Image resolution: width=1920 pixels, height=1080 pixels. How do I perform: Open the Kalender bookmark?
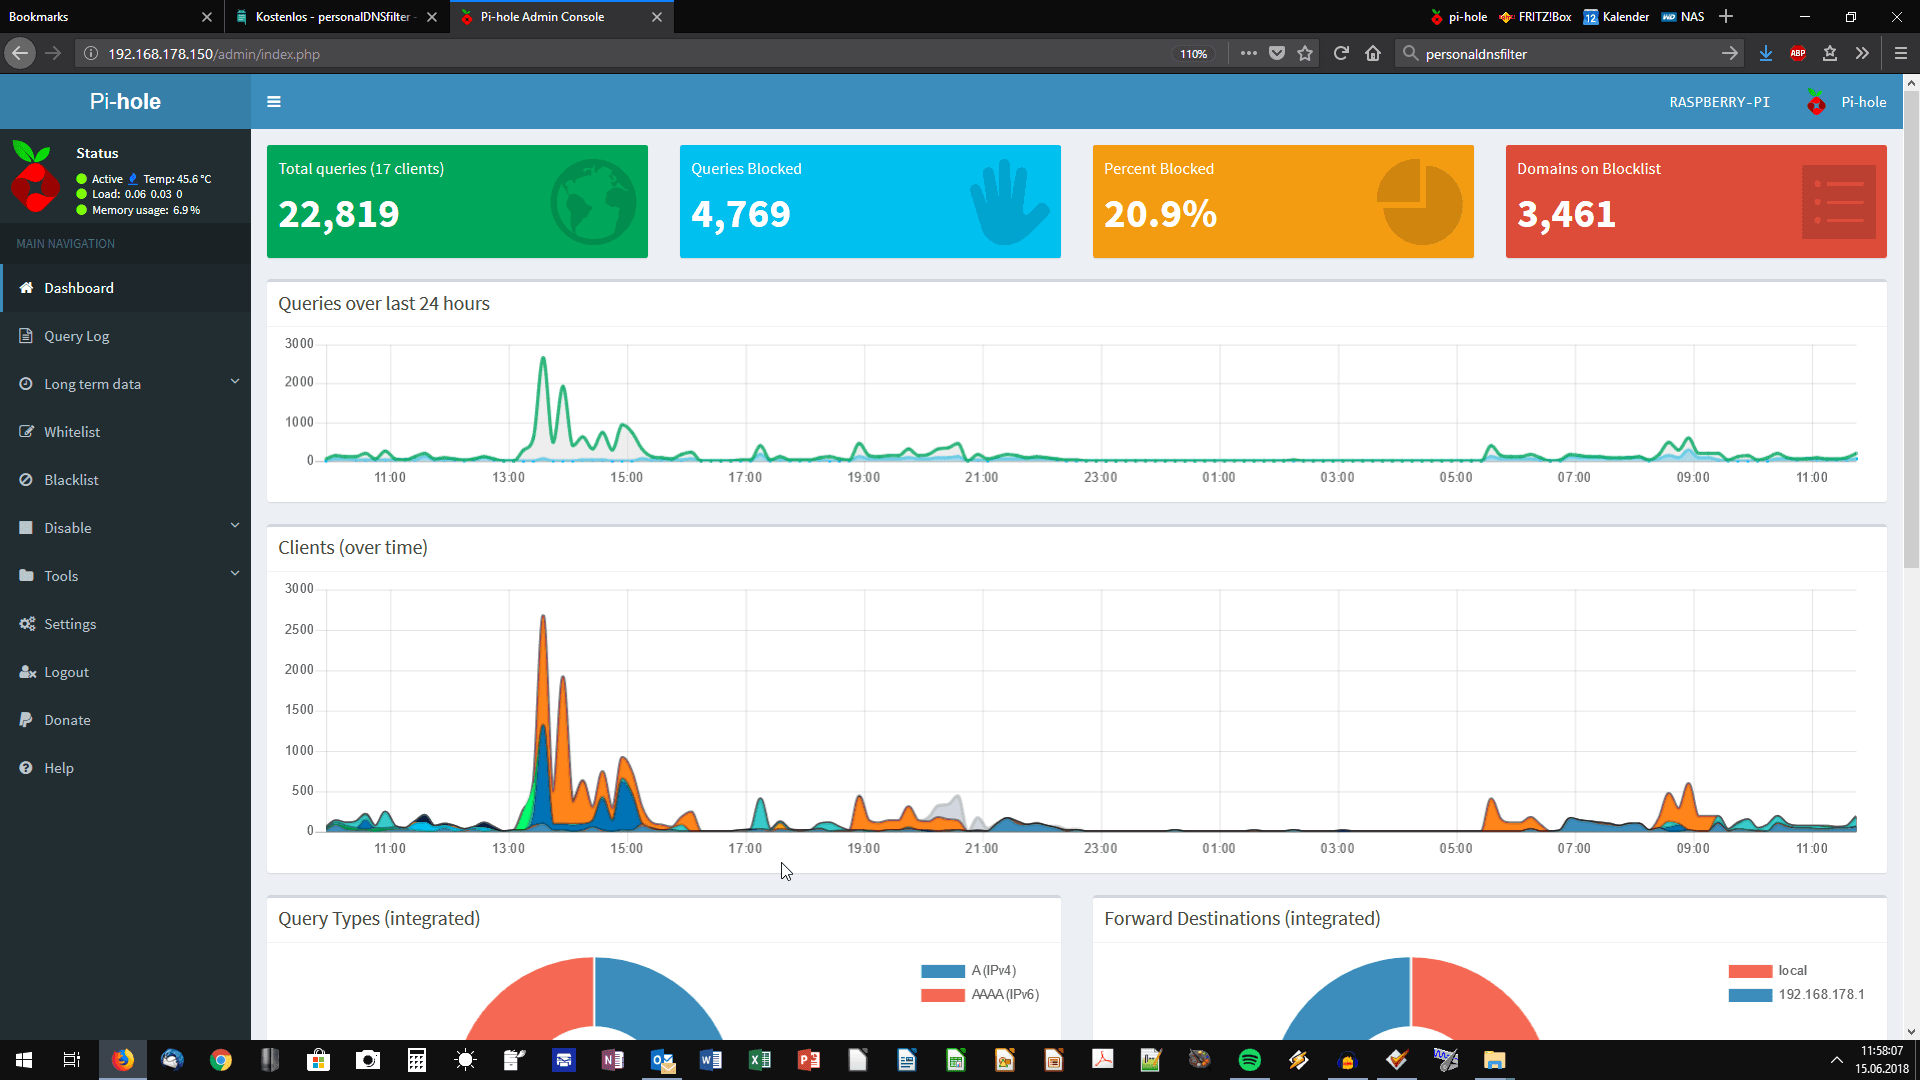click(x=1616, y=17)
